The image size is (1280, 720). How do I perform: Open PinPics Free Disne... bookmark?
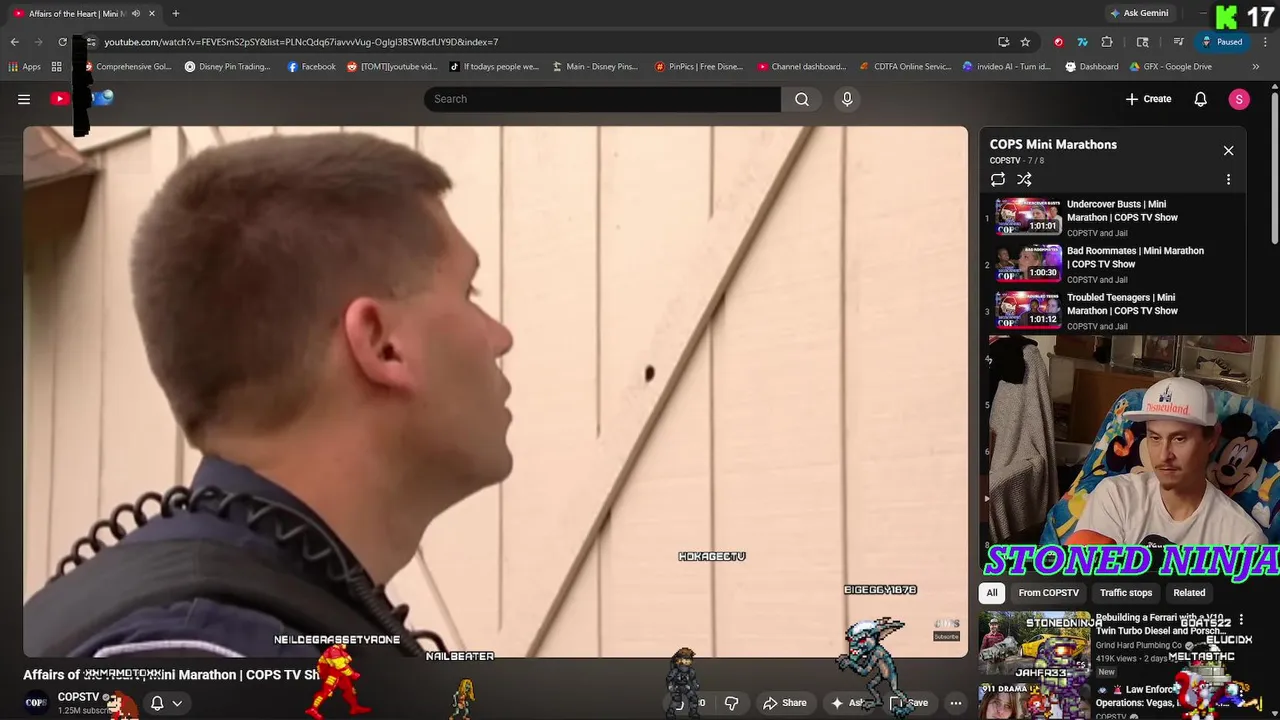tap(699, 67)
